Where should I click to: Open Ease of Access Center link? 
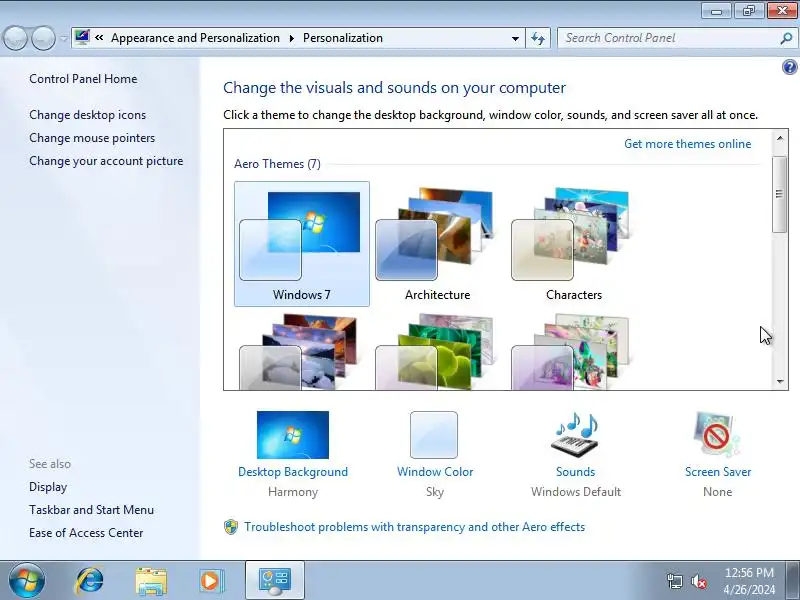coord(86,533)
